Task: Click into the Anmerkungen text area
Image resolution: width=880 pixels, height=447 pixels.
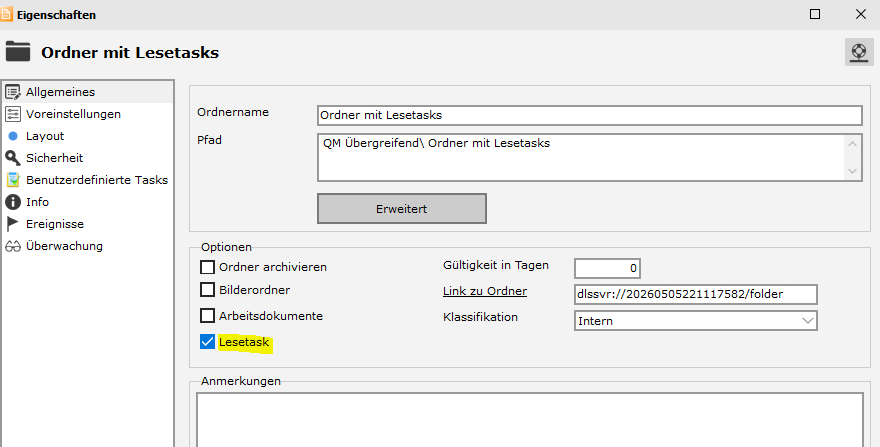Action: pyautogui.click(x=530, y=420)
